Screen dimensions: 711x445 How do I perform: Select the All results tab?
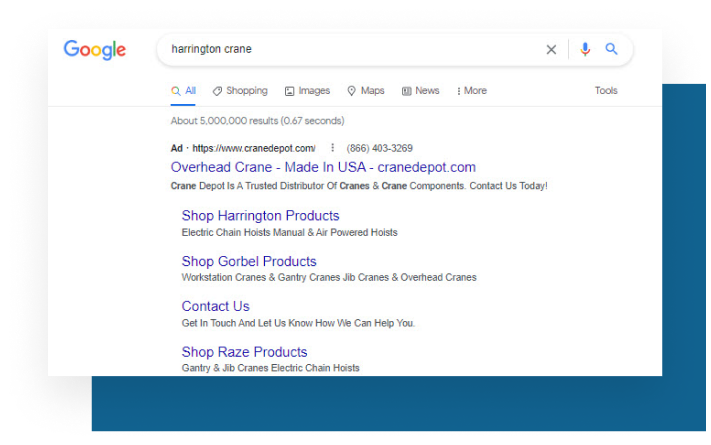[x=183, y=91]
